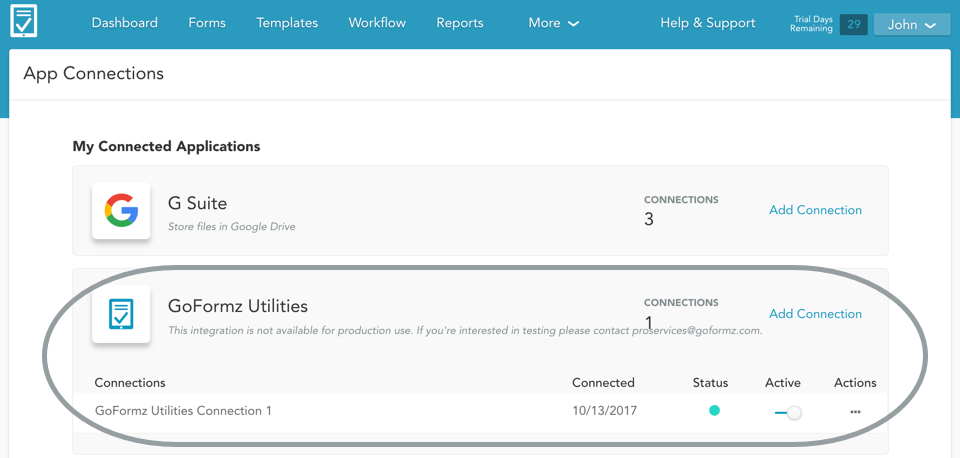960x458 pixels.
Task: Click the G Suite connections count 3
Action: point(649,220)
